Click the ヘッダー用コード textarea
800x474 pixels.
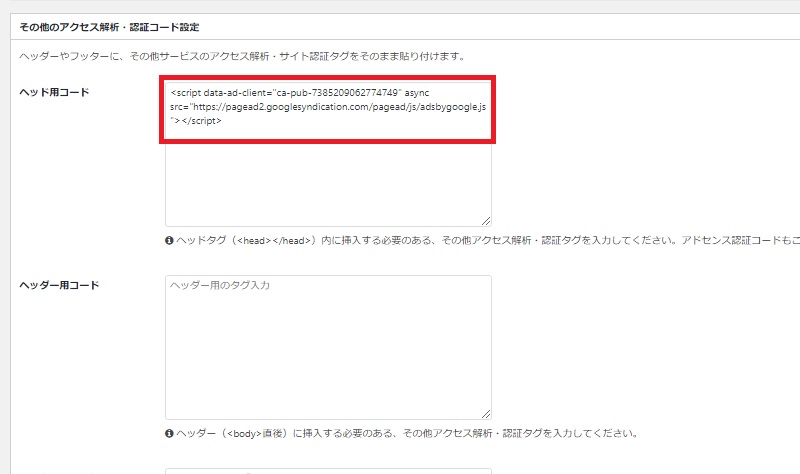[x=328, y=347]
